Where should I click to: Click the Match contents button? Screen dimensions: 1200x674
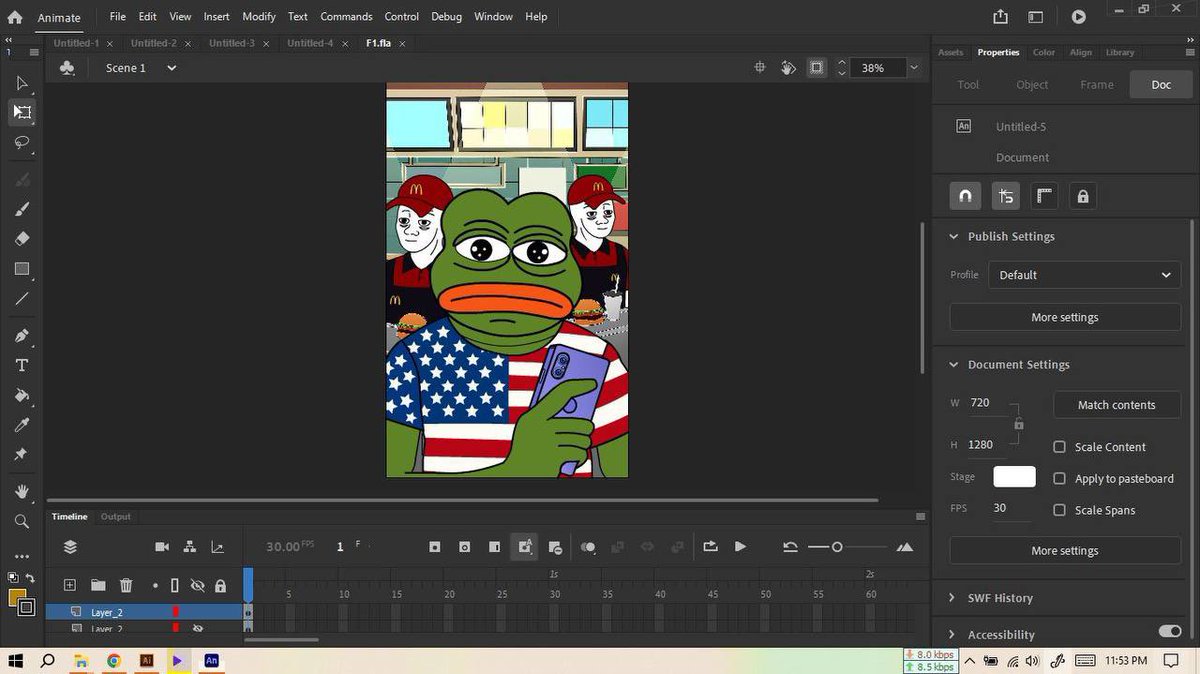pyautogui.click(x=1116, y=405)
